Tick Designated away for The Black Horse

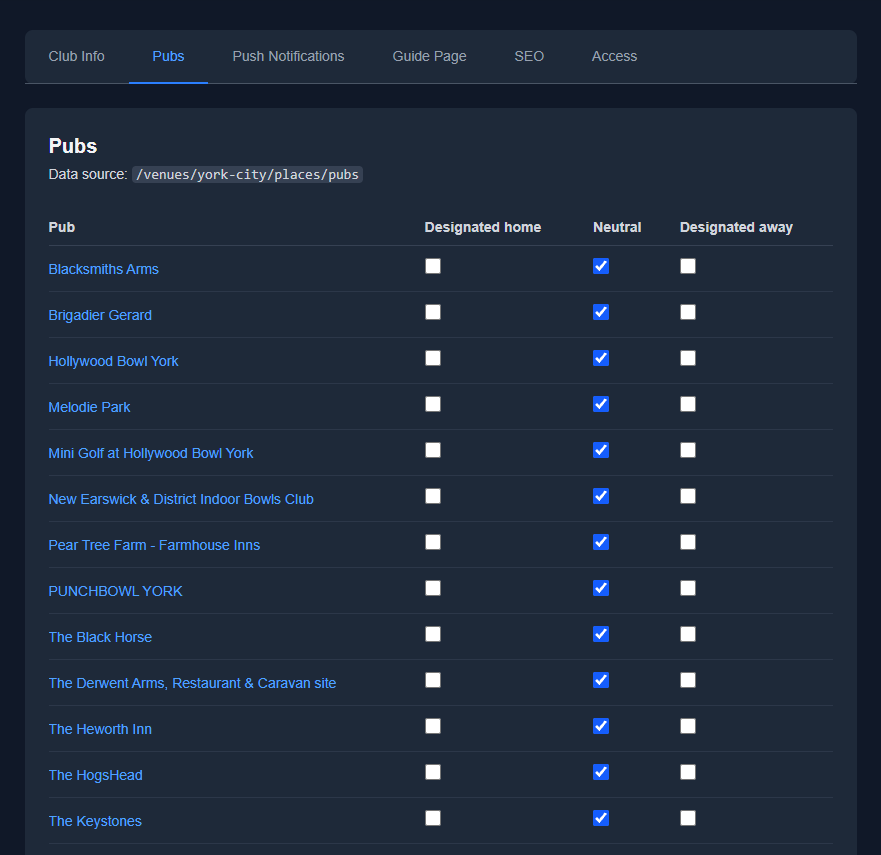pos(688,635)
